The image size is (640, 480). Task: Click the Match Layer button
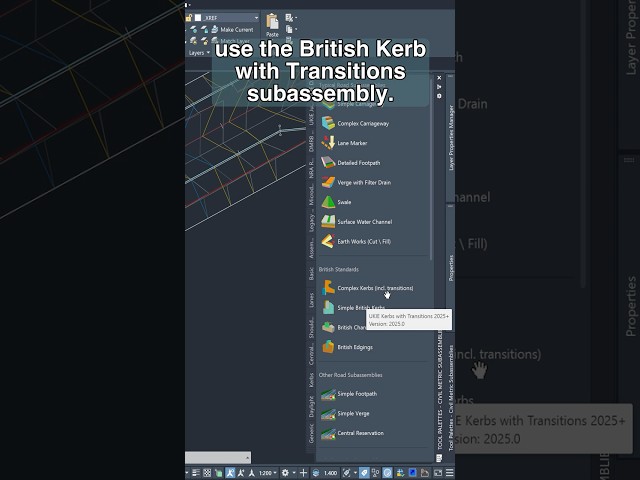click(231, 41)
